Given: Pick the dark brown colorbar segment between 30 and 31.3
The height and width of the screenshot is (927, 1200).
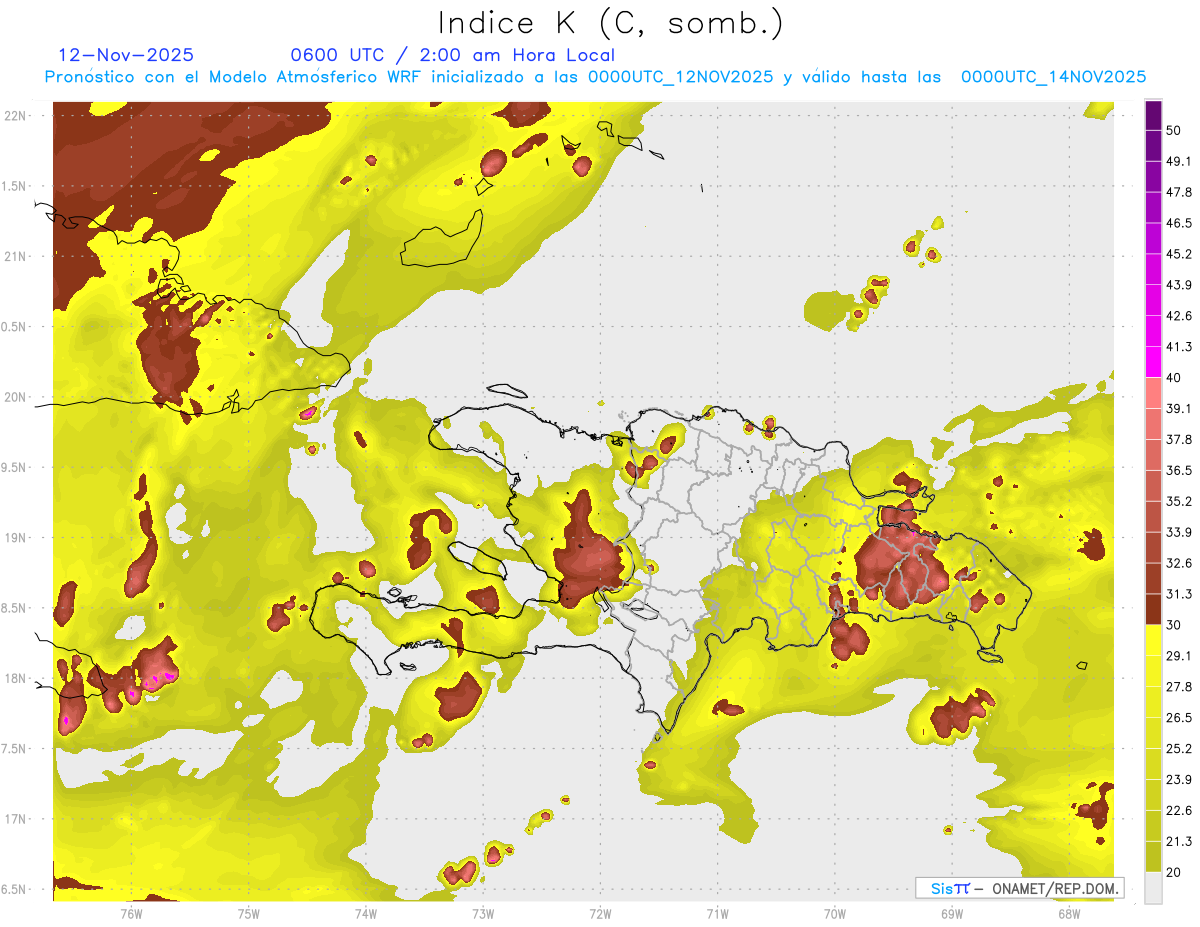Looking at the screenshot, I should pyautogui.click(x=1153, y=609).
